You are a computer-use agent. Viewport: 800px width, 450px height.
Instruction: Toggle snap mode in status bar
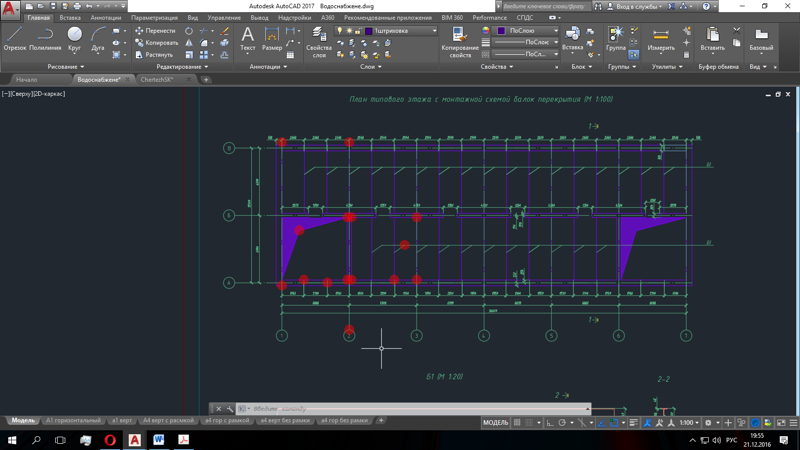click(x=529, y=422)
